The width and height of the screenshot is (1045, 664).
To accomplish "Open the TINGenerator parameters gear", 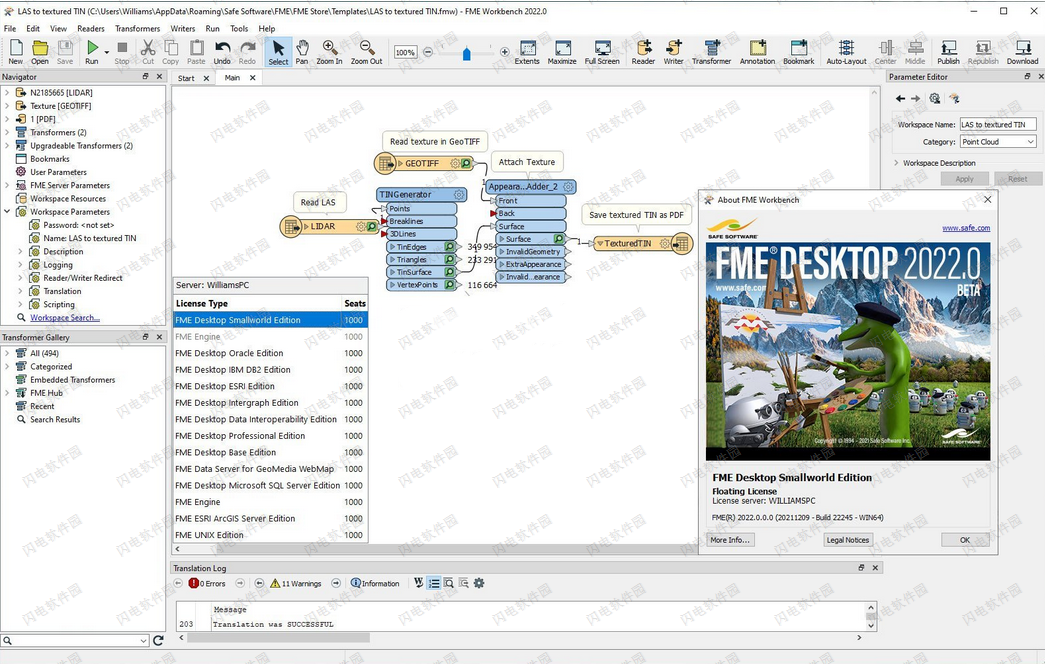I will tap(459, 195).
